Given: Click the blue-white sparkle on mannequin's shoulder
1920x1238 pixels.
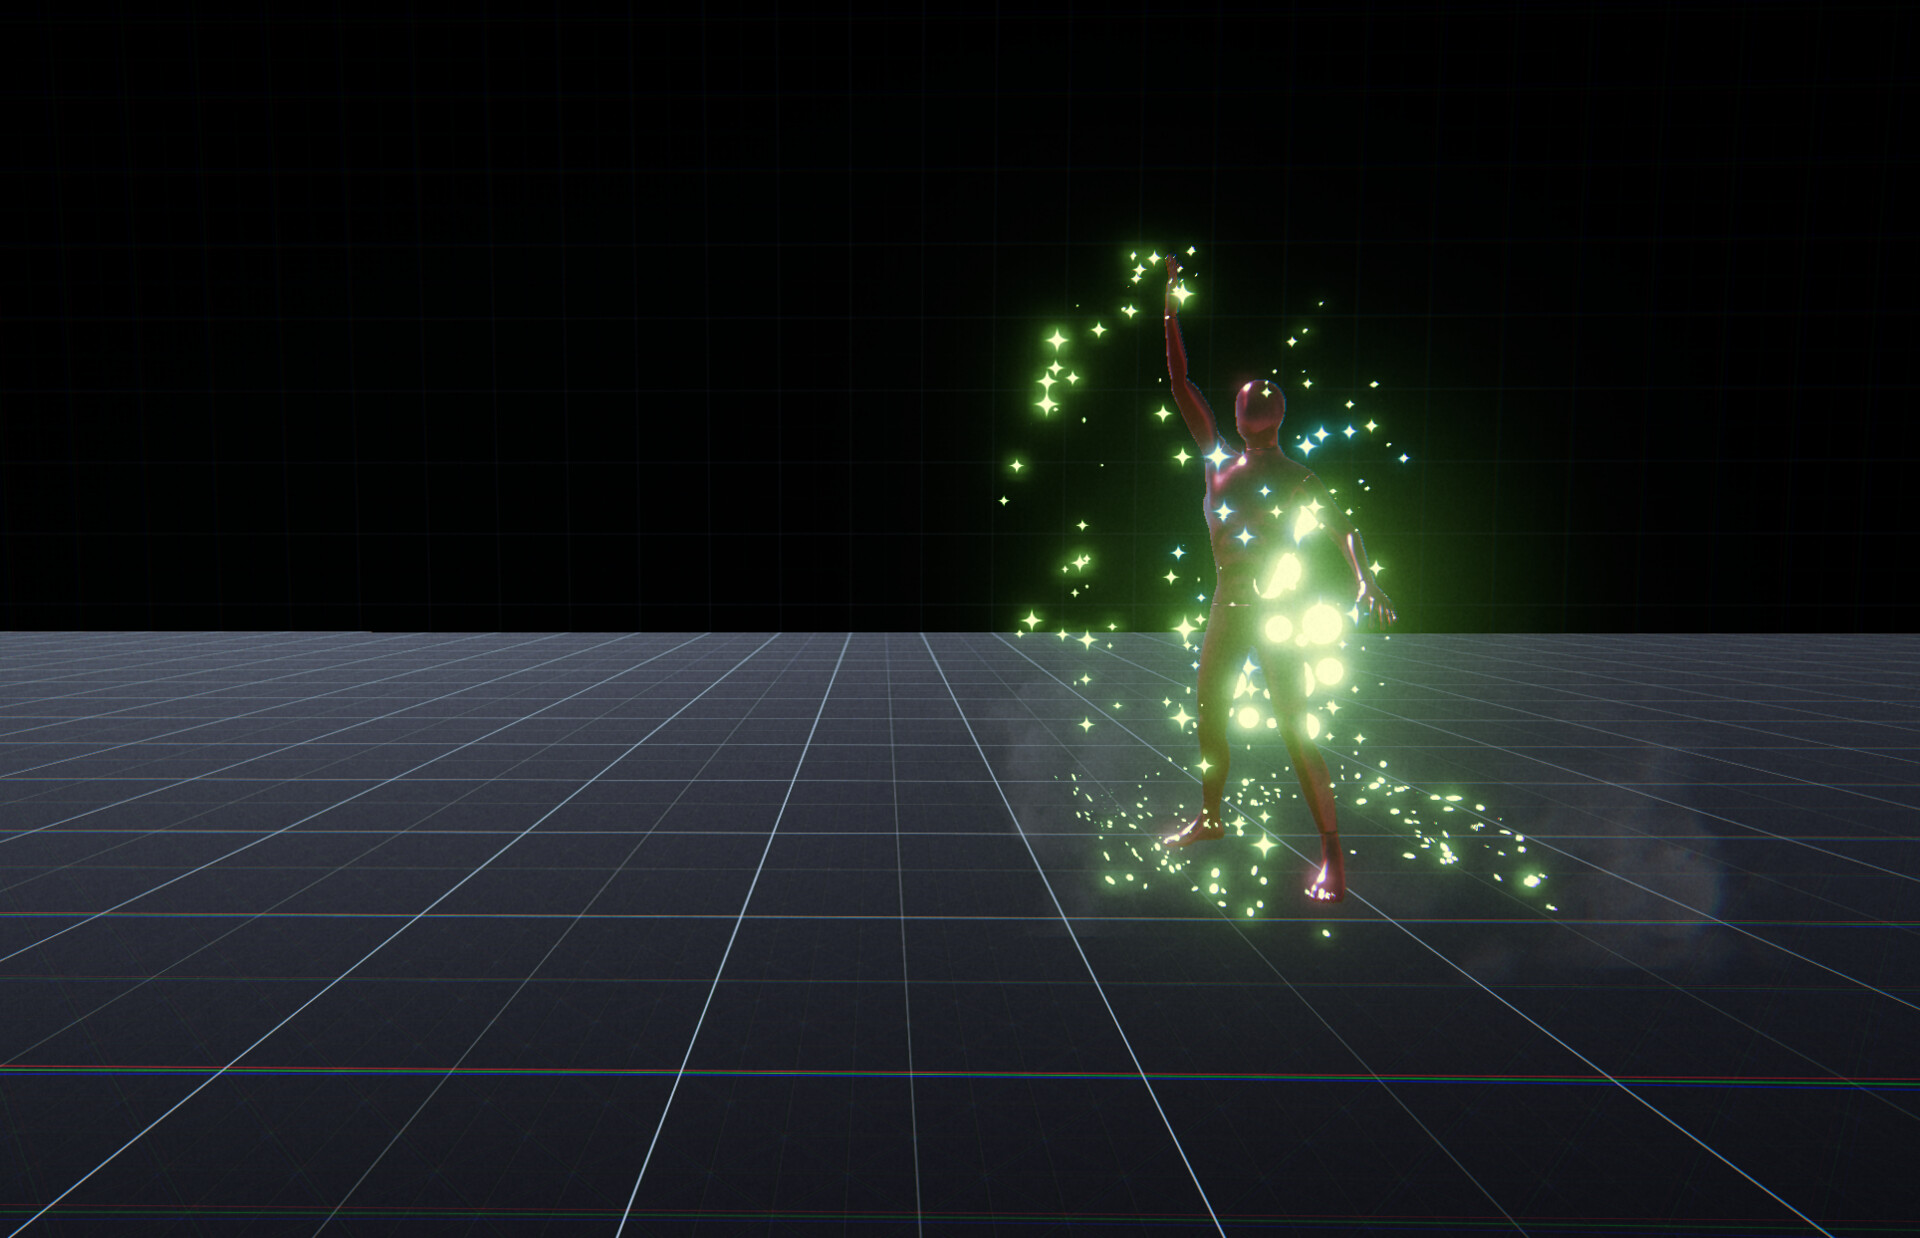Looking at the screenshot, I should click(x=1219, y=457).
